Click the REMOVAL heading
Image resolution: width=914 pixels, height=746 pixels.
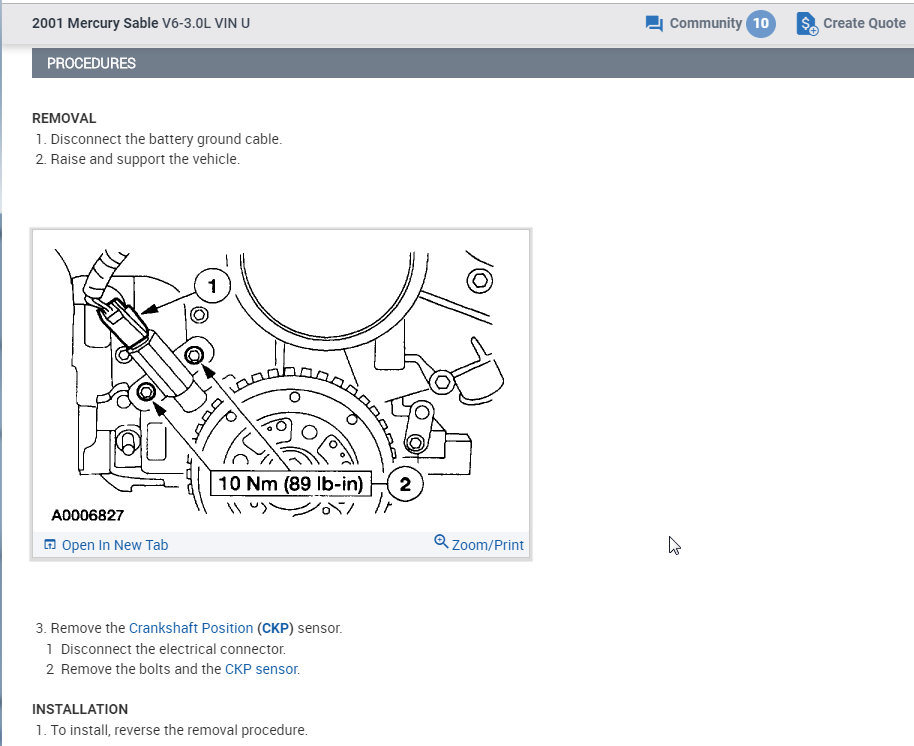64,118
